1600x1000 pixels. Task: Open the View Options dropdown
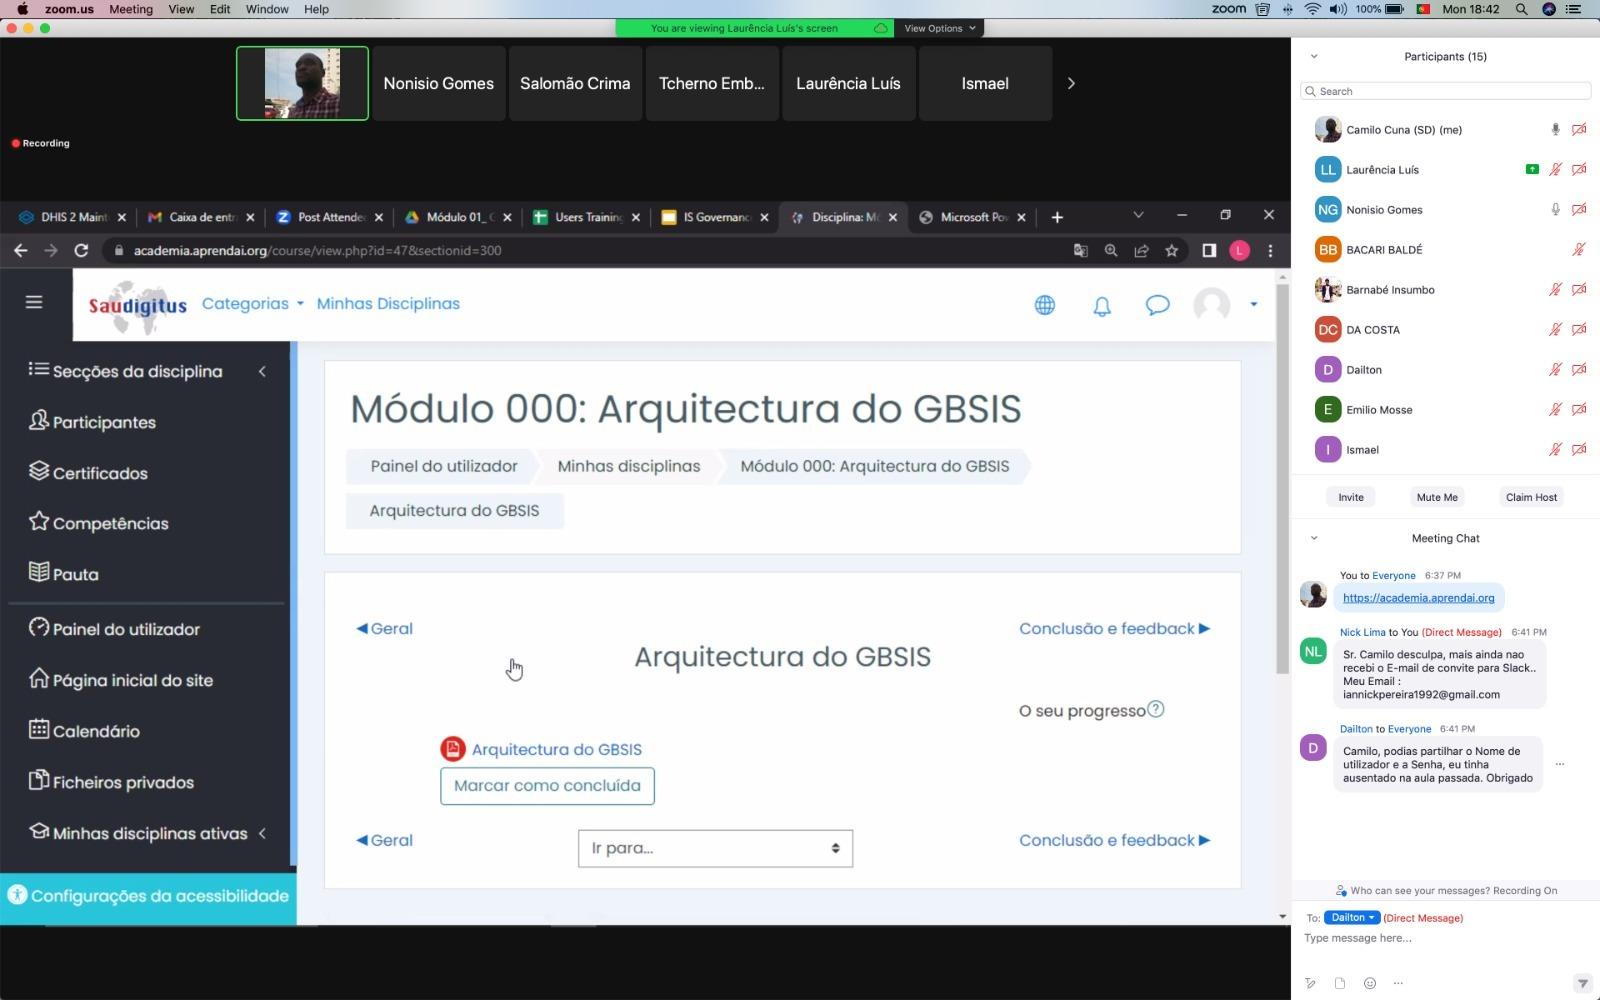(x=939, y=28)
